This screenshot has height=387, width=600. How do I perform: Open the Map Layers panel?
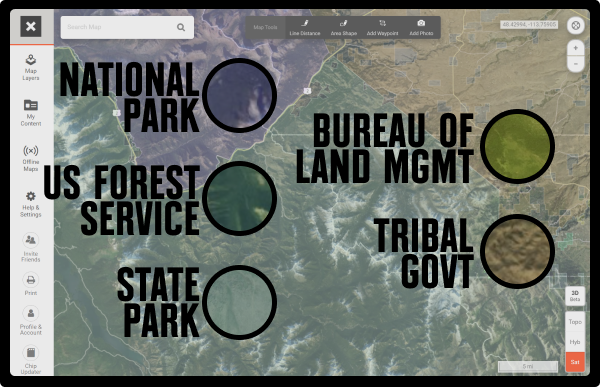(x=31, y=67)
